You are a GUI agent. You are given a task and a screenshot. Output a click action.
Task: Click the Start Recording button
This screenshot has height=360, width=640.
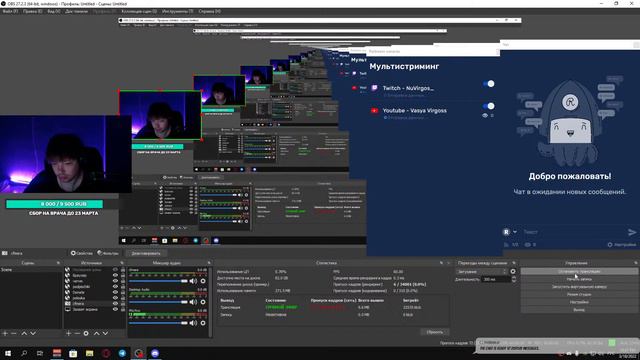(579, 279)
